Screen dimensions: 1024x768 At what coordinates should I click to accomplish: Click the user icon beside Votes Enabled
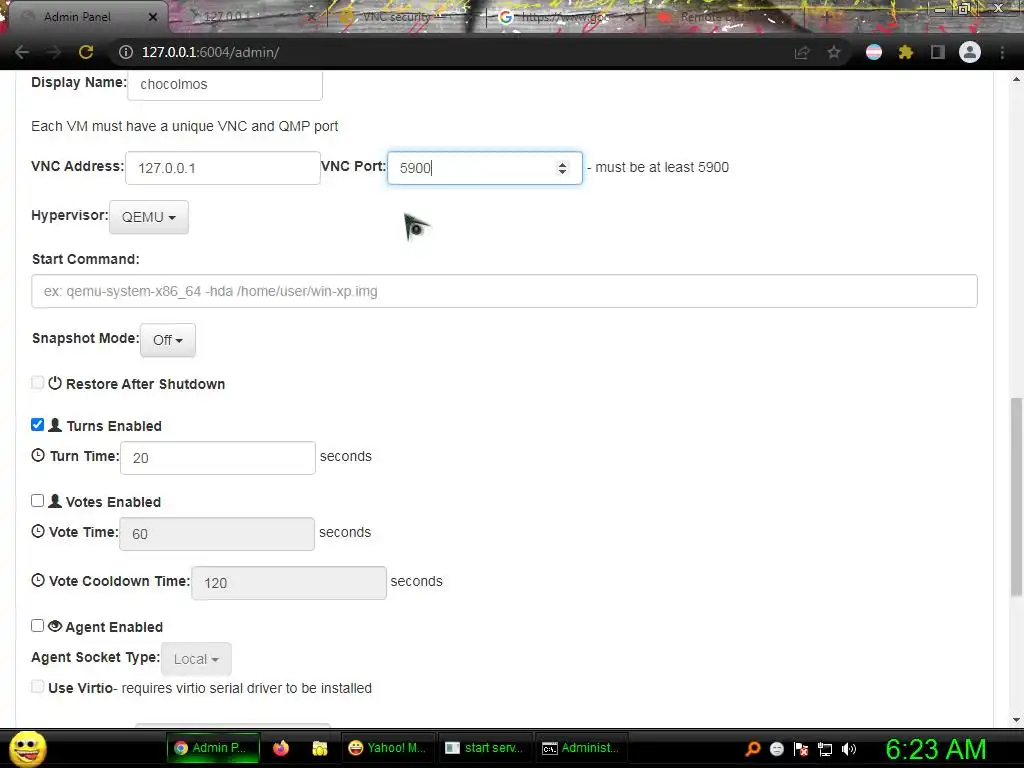pyautogui.click(x=55, y=501)
